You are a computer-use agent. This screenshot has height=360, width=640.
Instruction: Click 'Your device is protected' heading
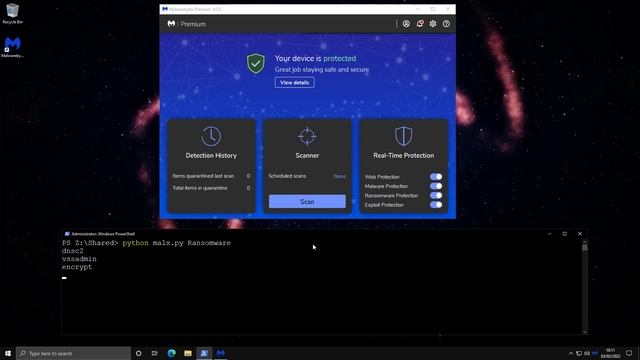(315, 58)
